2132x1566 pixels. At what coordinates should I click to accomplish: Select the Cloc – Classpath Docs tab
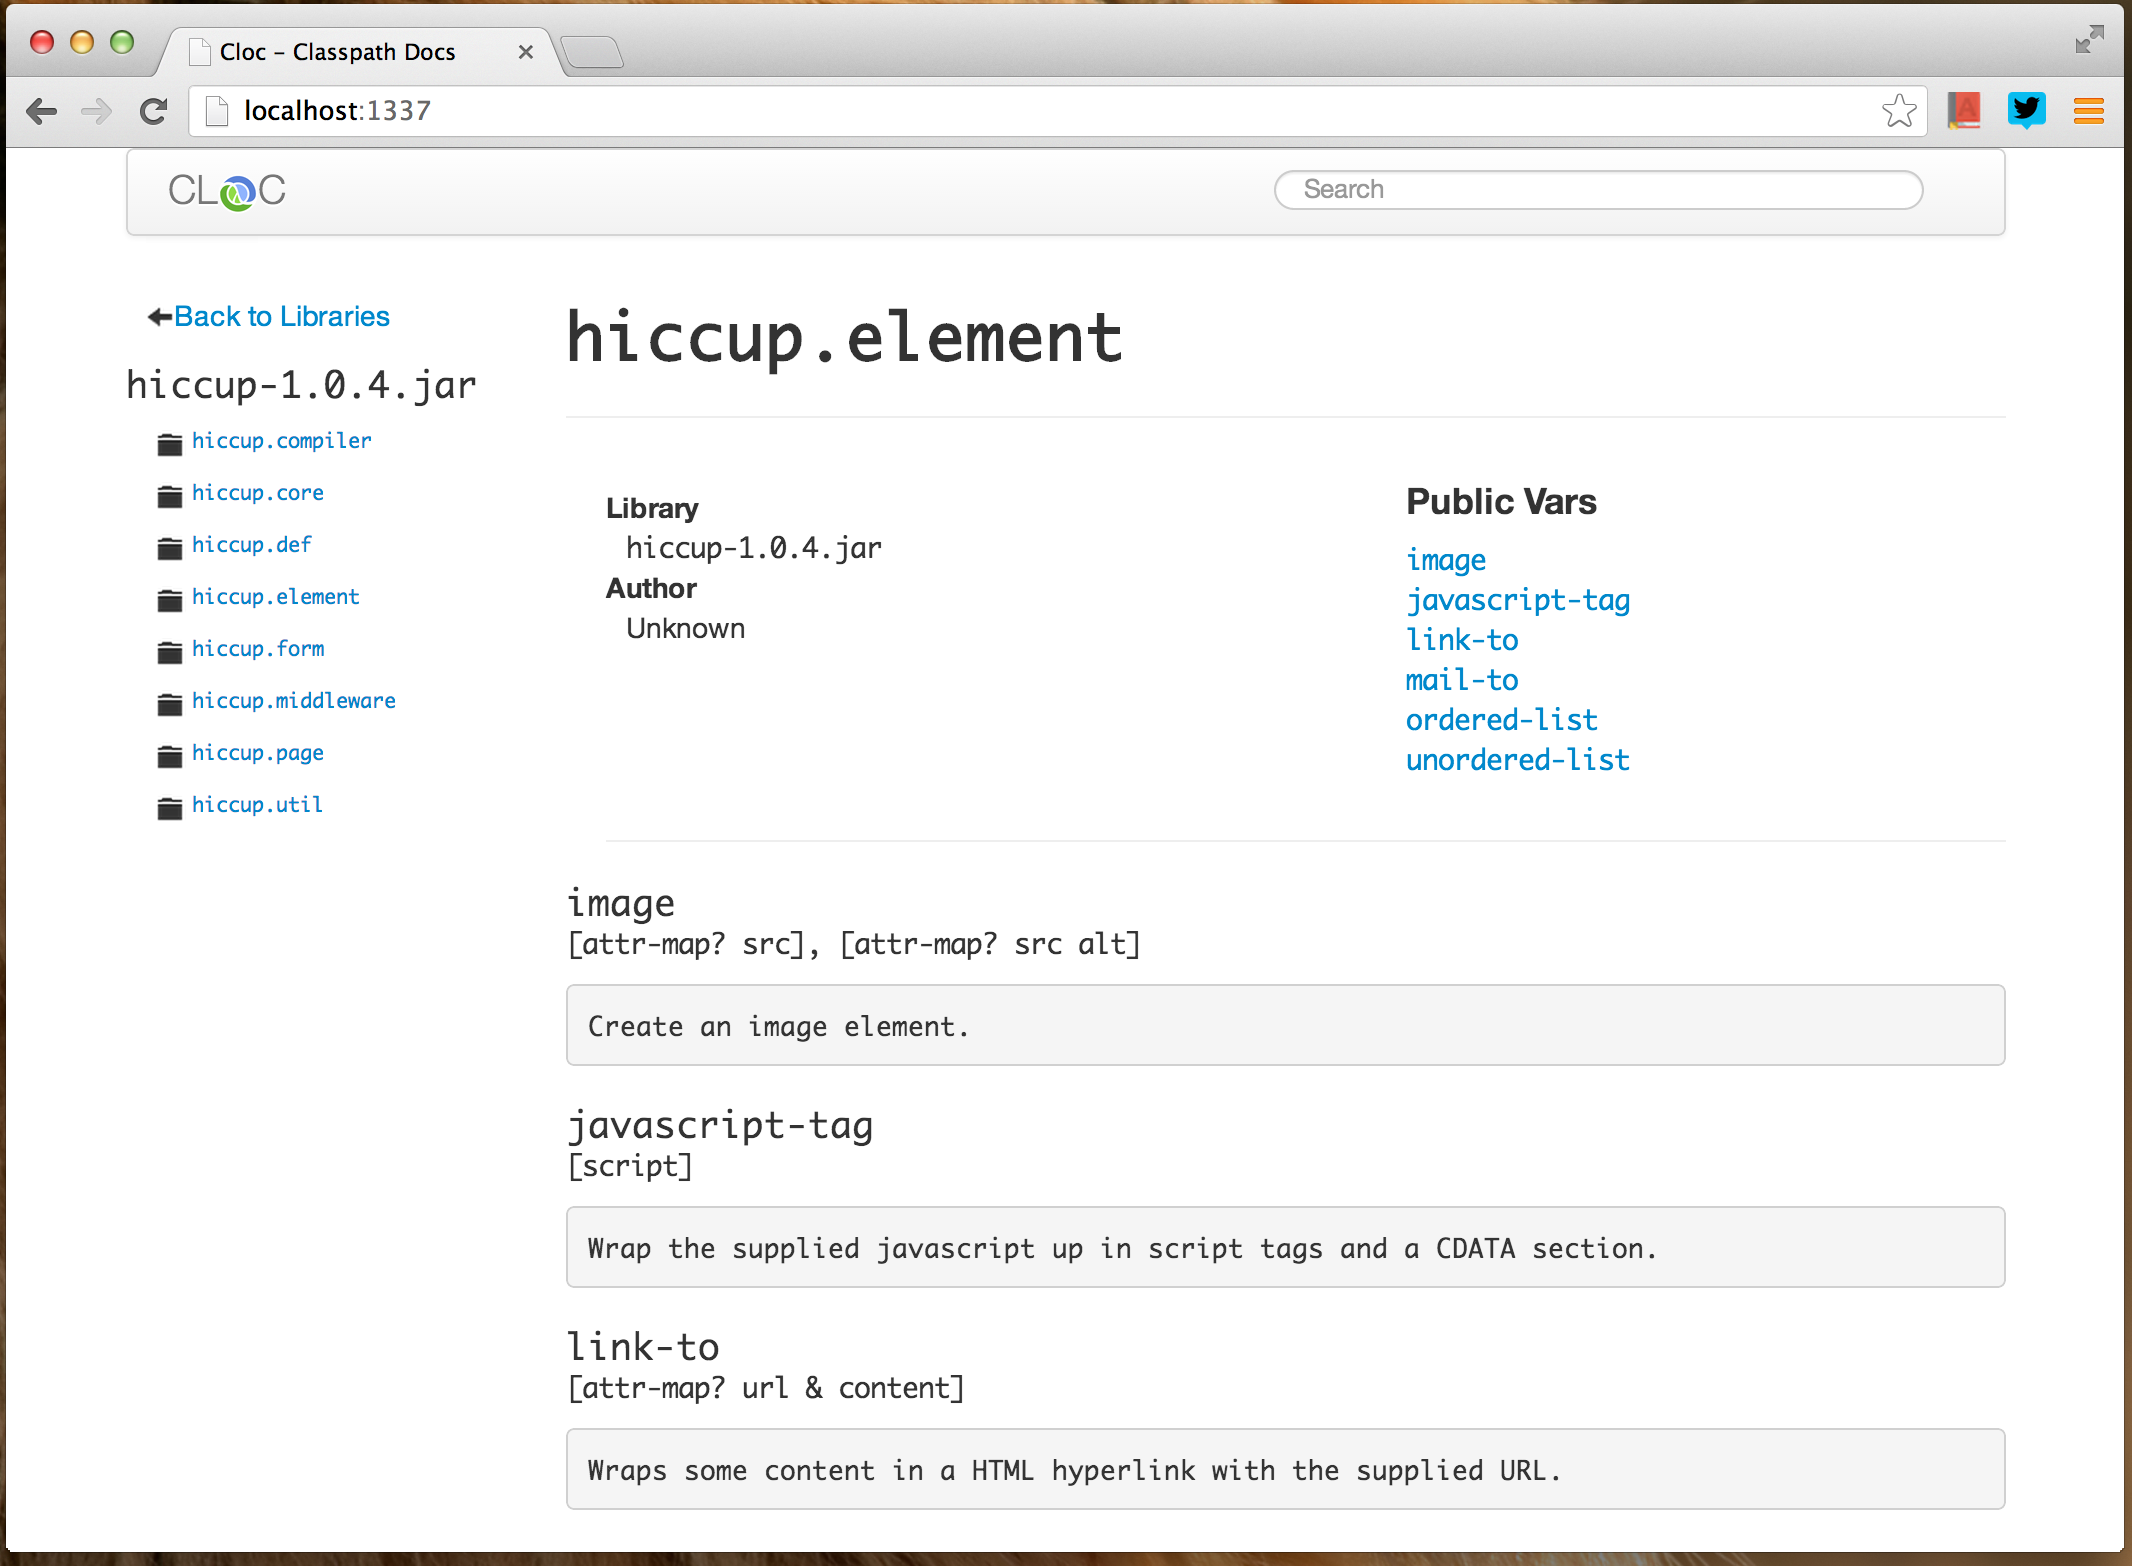[338, 52]
